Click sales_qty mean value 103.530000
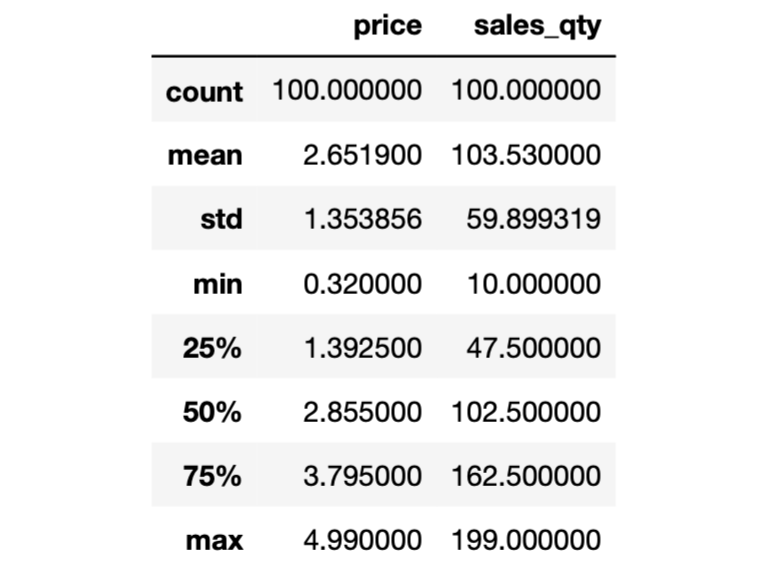760x576 pixels. [x=526, y=155]
